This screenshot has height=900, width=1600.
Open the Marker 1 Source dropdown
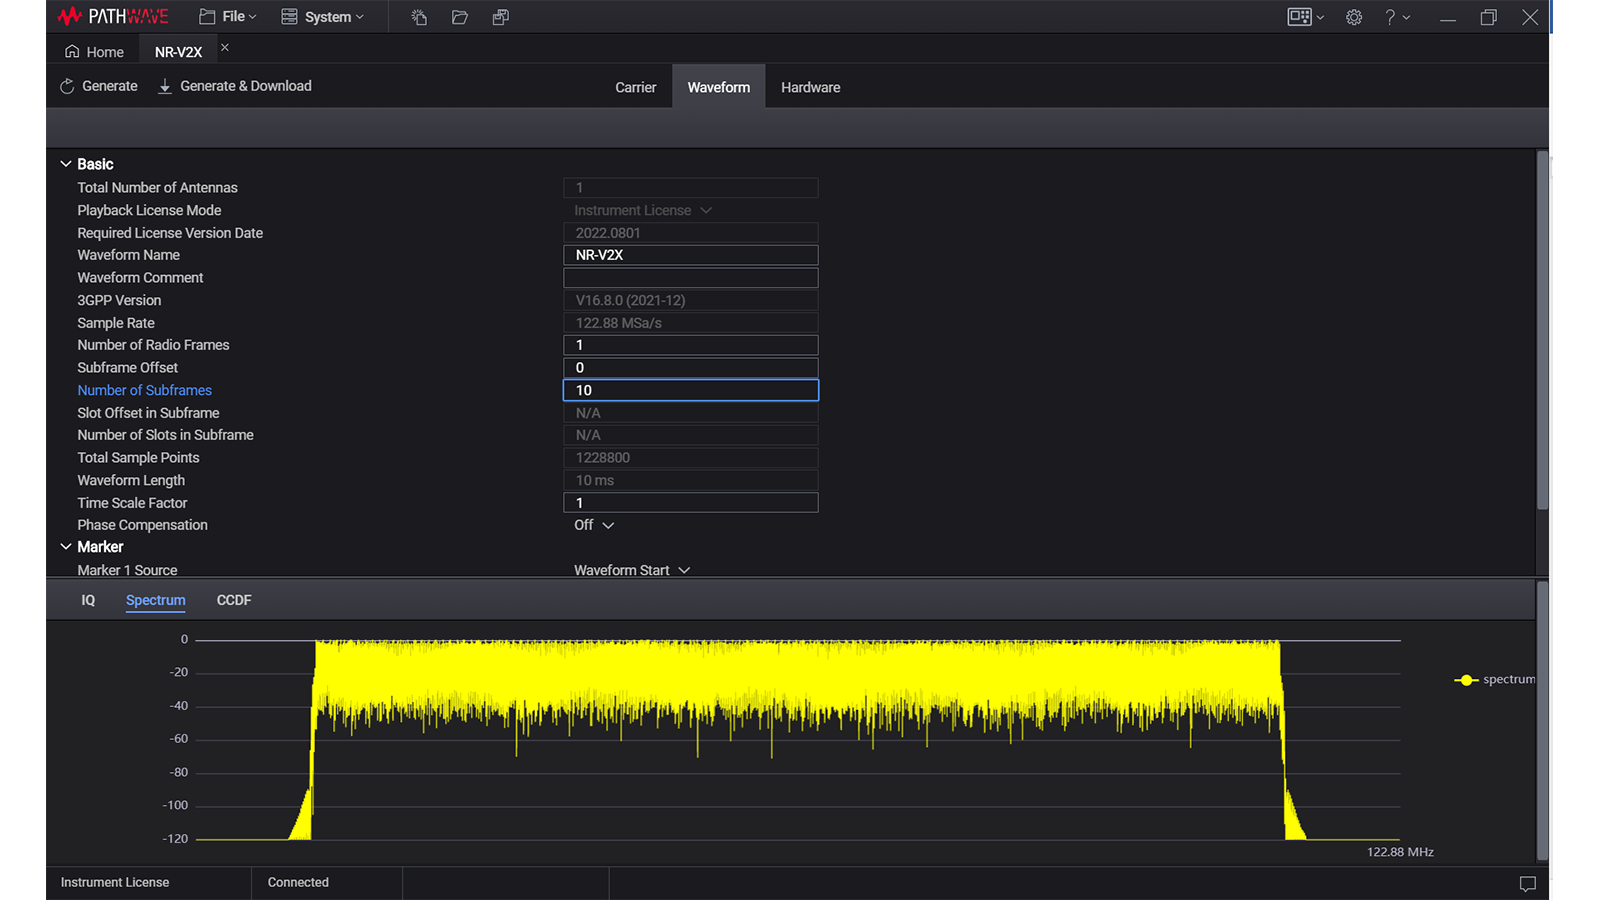pyautogui.click(x=631, y=570)
